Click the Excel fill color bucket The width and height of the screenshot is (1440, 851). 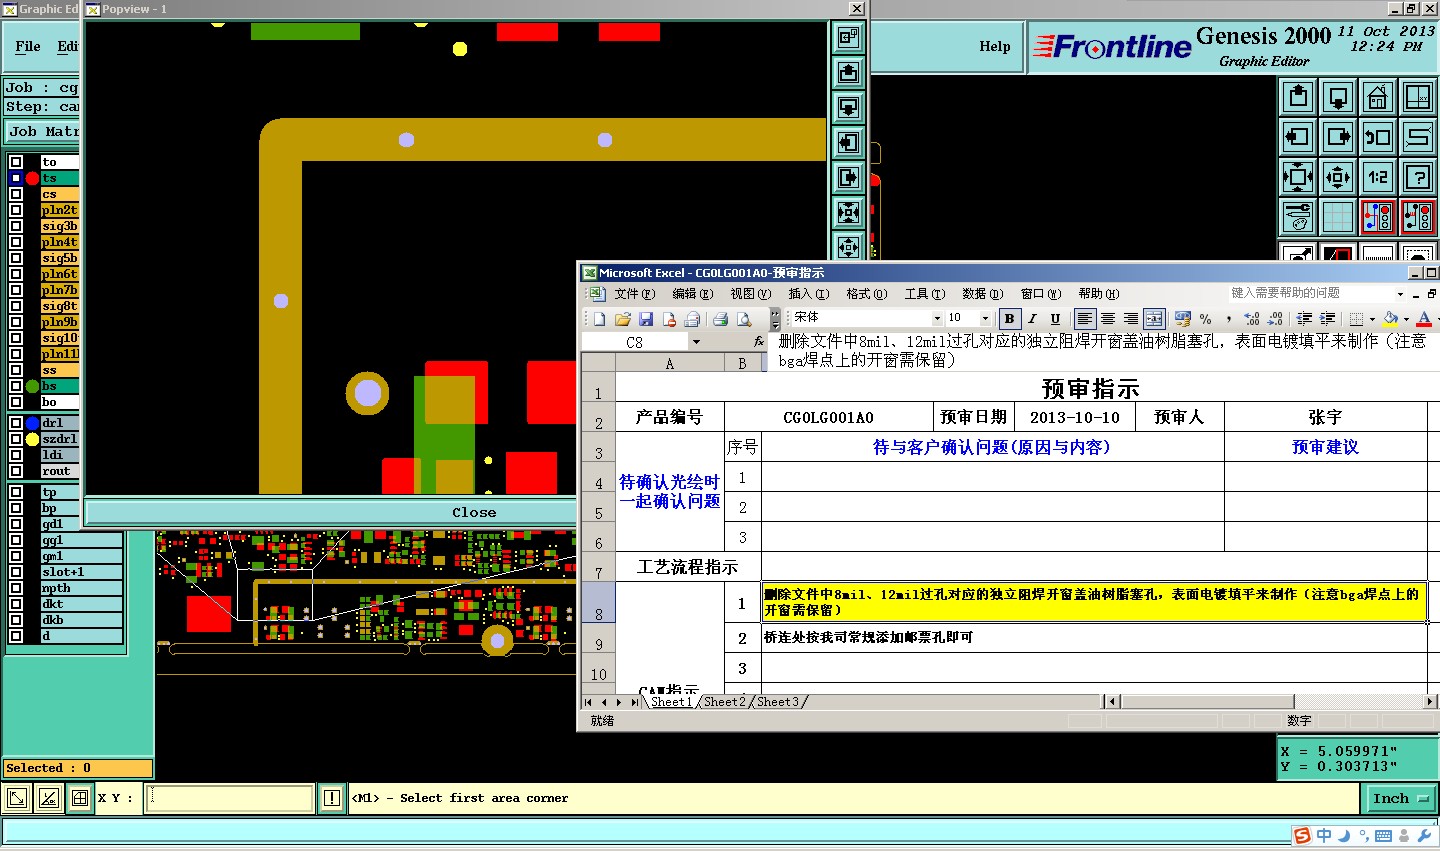(x=1391, y=319)
